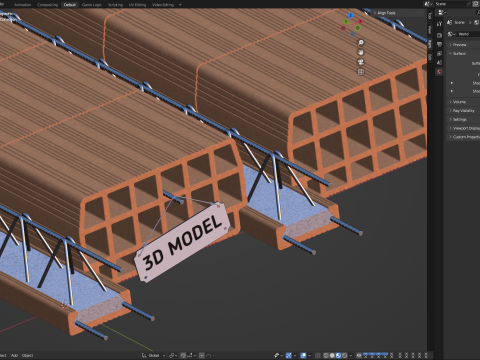Click the red X axis on navigation gizmo
This screenshot has width=480, height=360.
tap(360, 22)
